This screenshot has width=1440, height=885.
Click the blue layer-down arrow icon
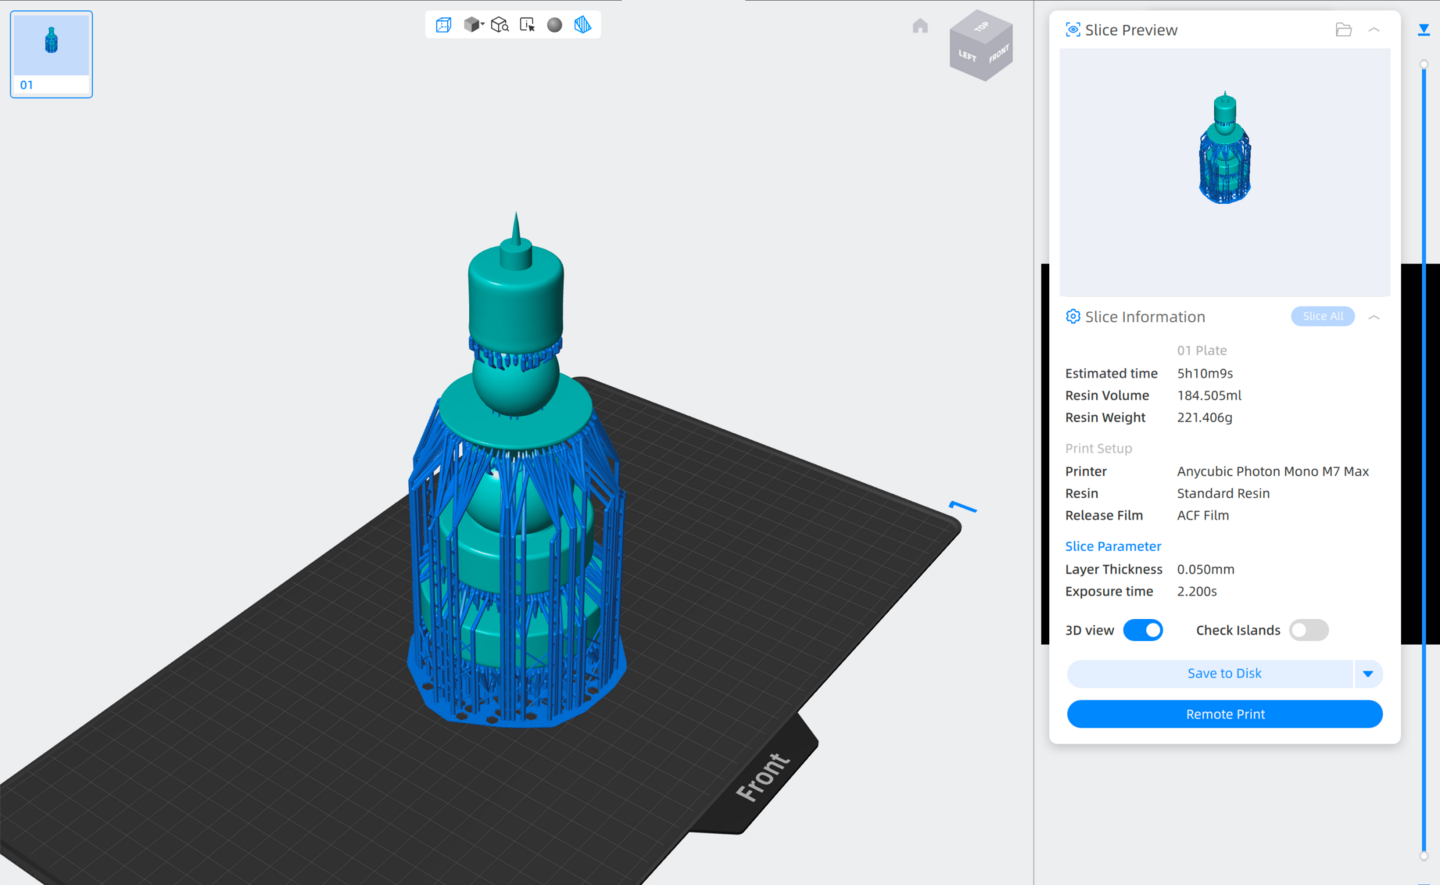pos(1424,30)
